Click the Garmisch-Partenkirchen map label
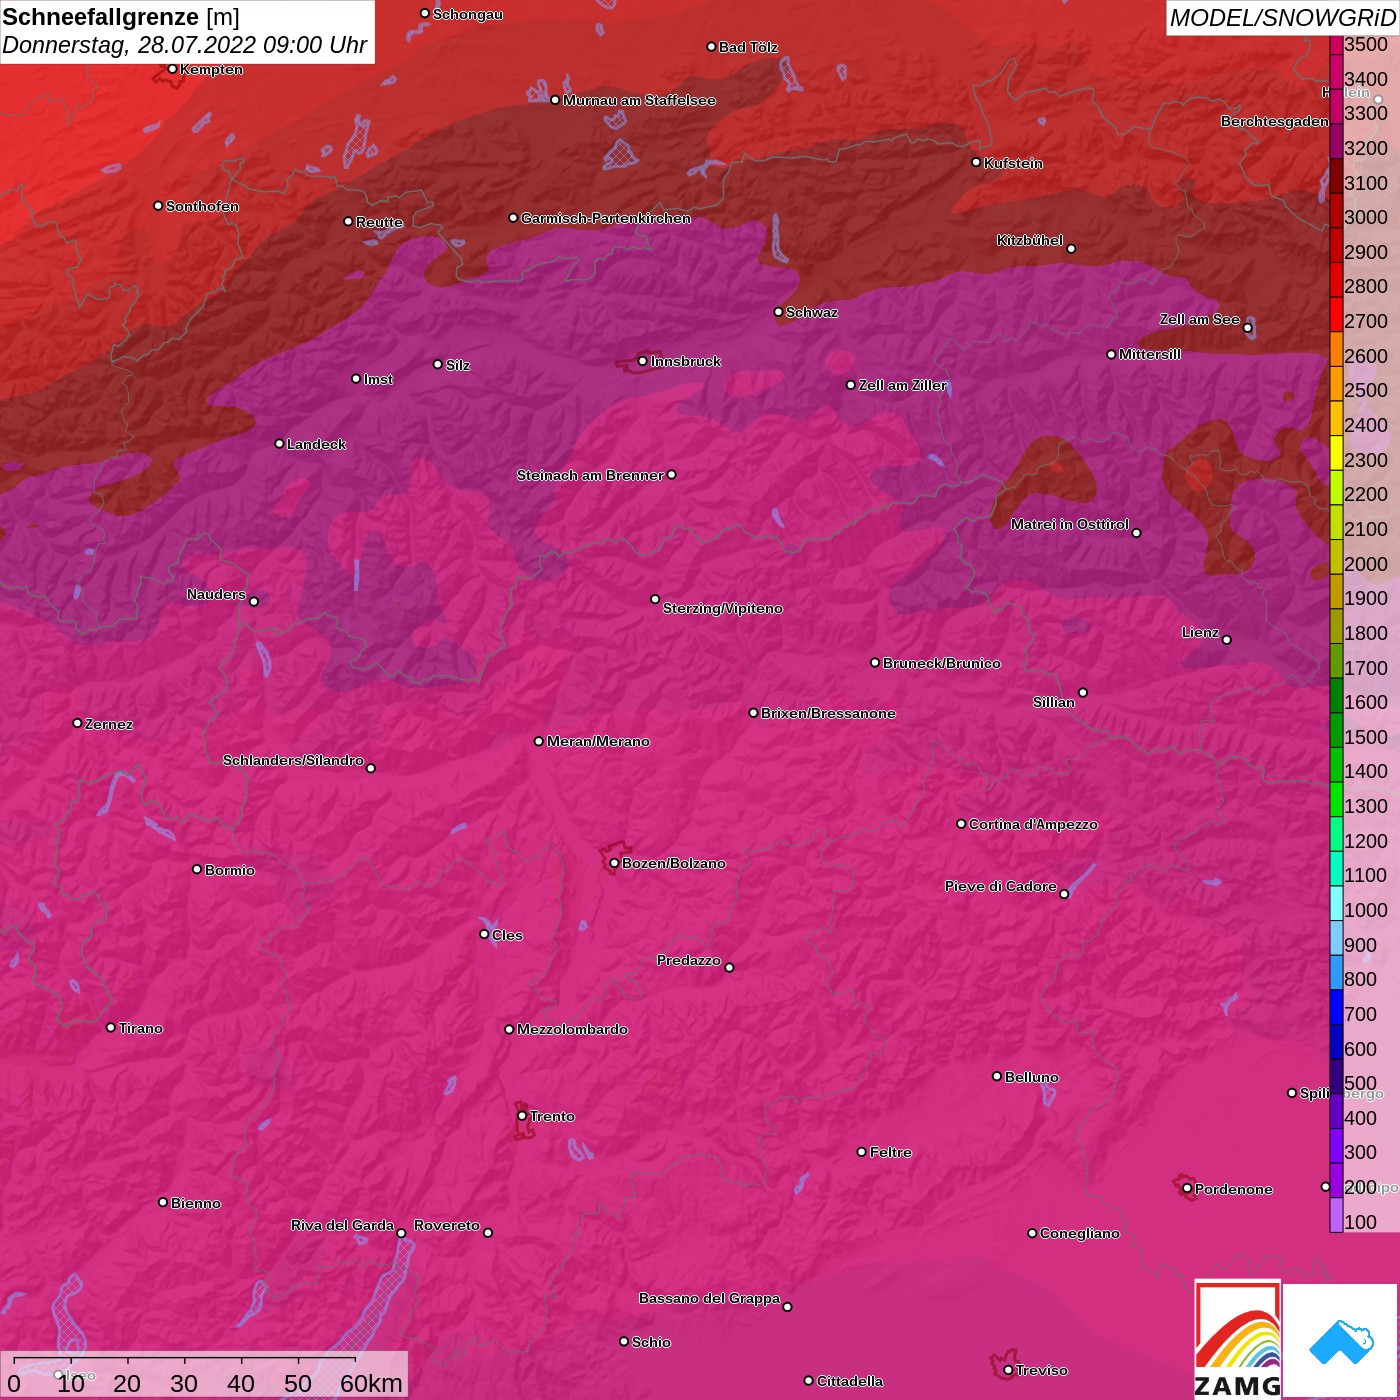 [x=605, y=218]
